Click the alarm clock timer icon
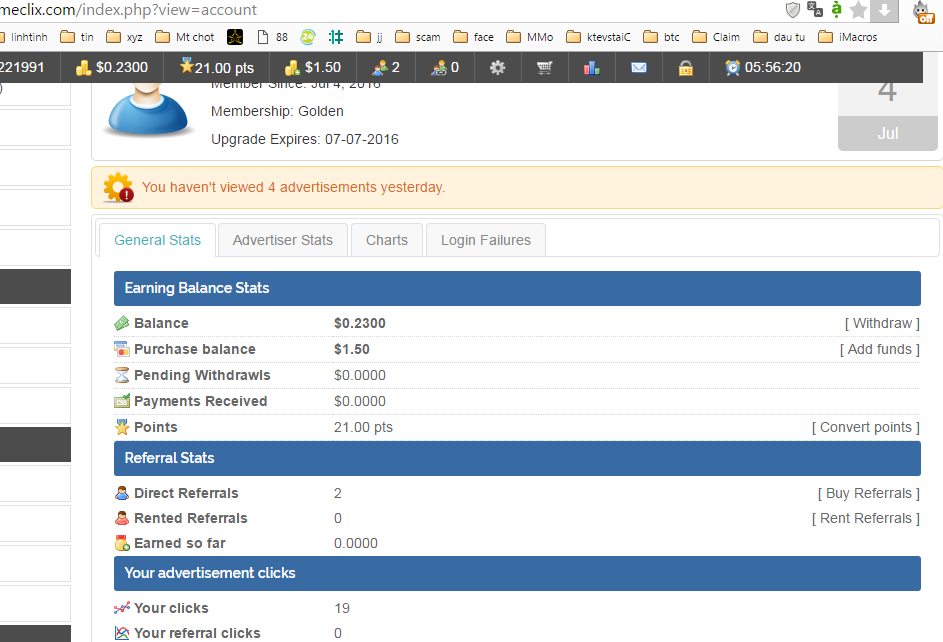Screen dimensions: 943x642 [733, 67]
